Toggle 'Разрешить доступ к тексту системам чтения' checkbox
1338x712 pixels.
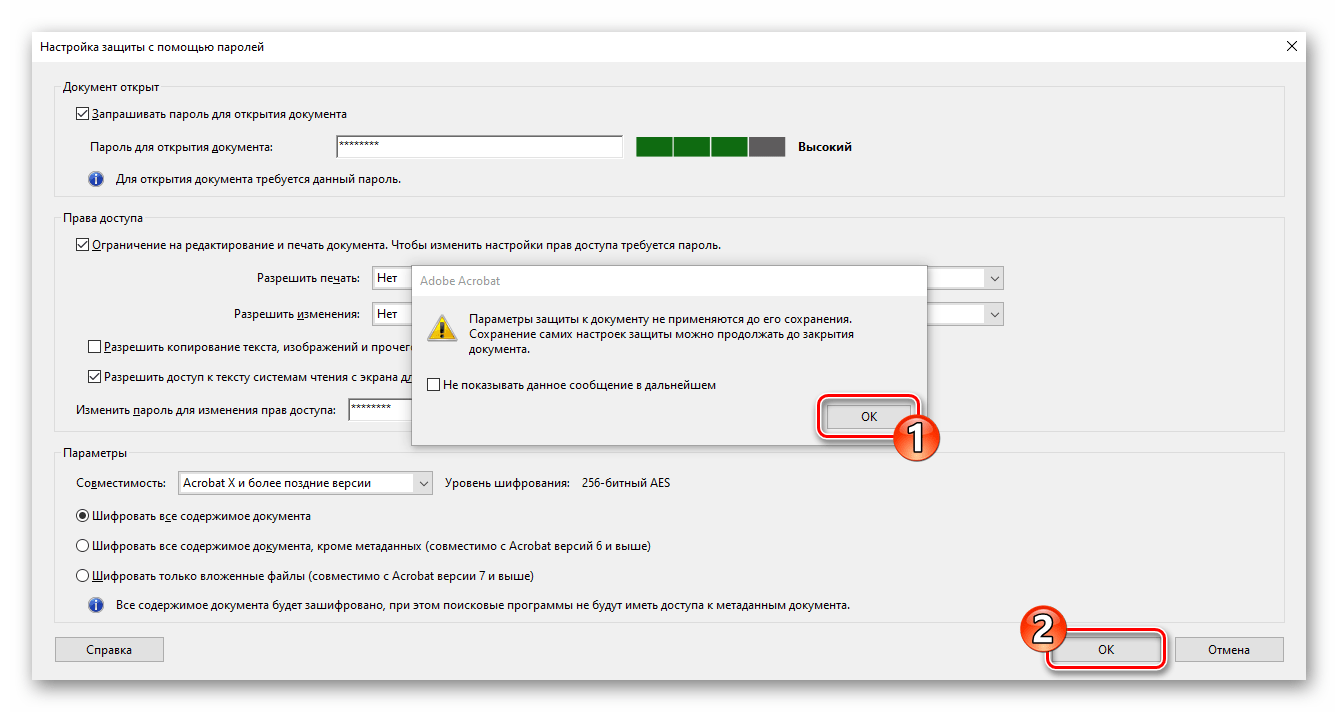tap(95, 377)
